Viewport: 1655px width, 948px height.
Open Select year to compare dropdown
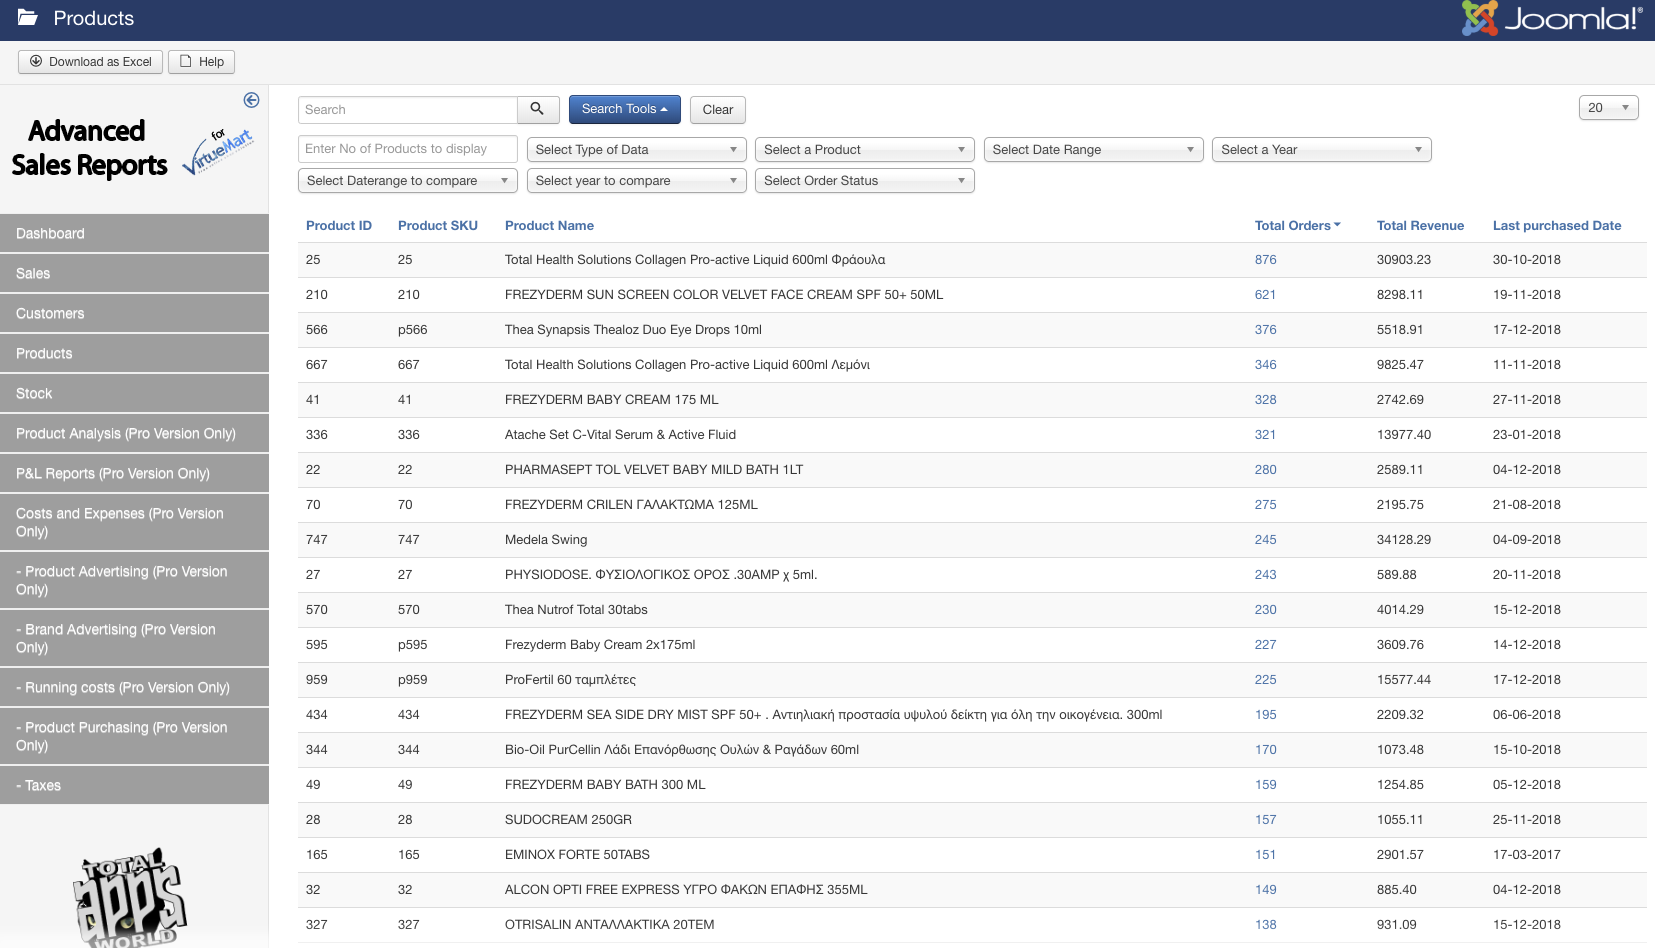coord(636,181)
